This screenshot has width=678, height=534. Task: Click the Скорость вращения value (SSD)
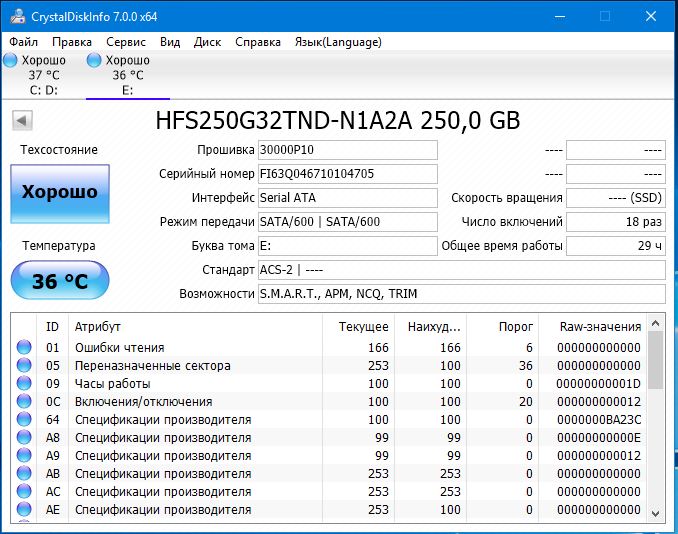[x=616, y=198]
